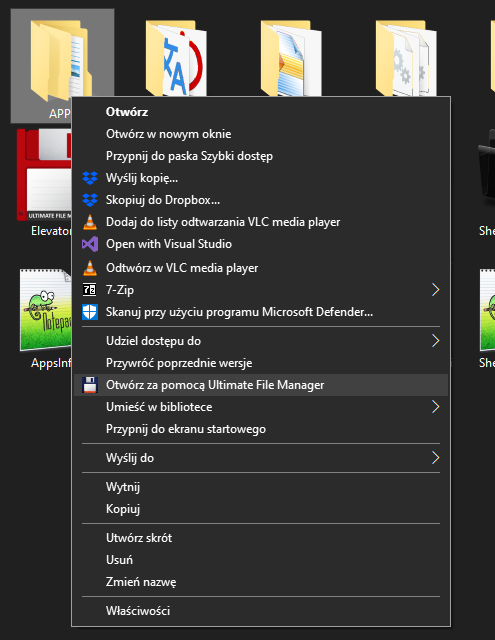Choose Utwórz skrót
Image resolution: width=495 pixels, height=640 pixels.
261,538
